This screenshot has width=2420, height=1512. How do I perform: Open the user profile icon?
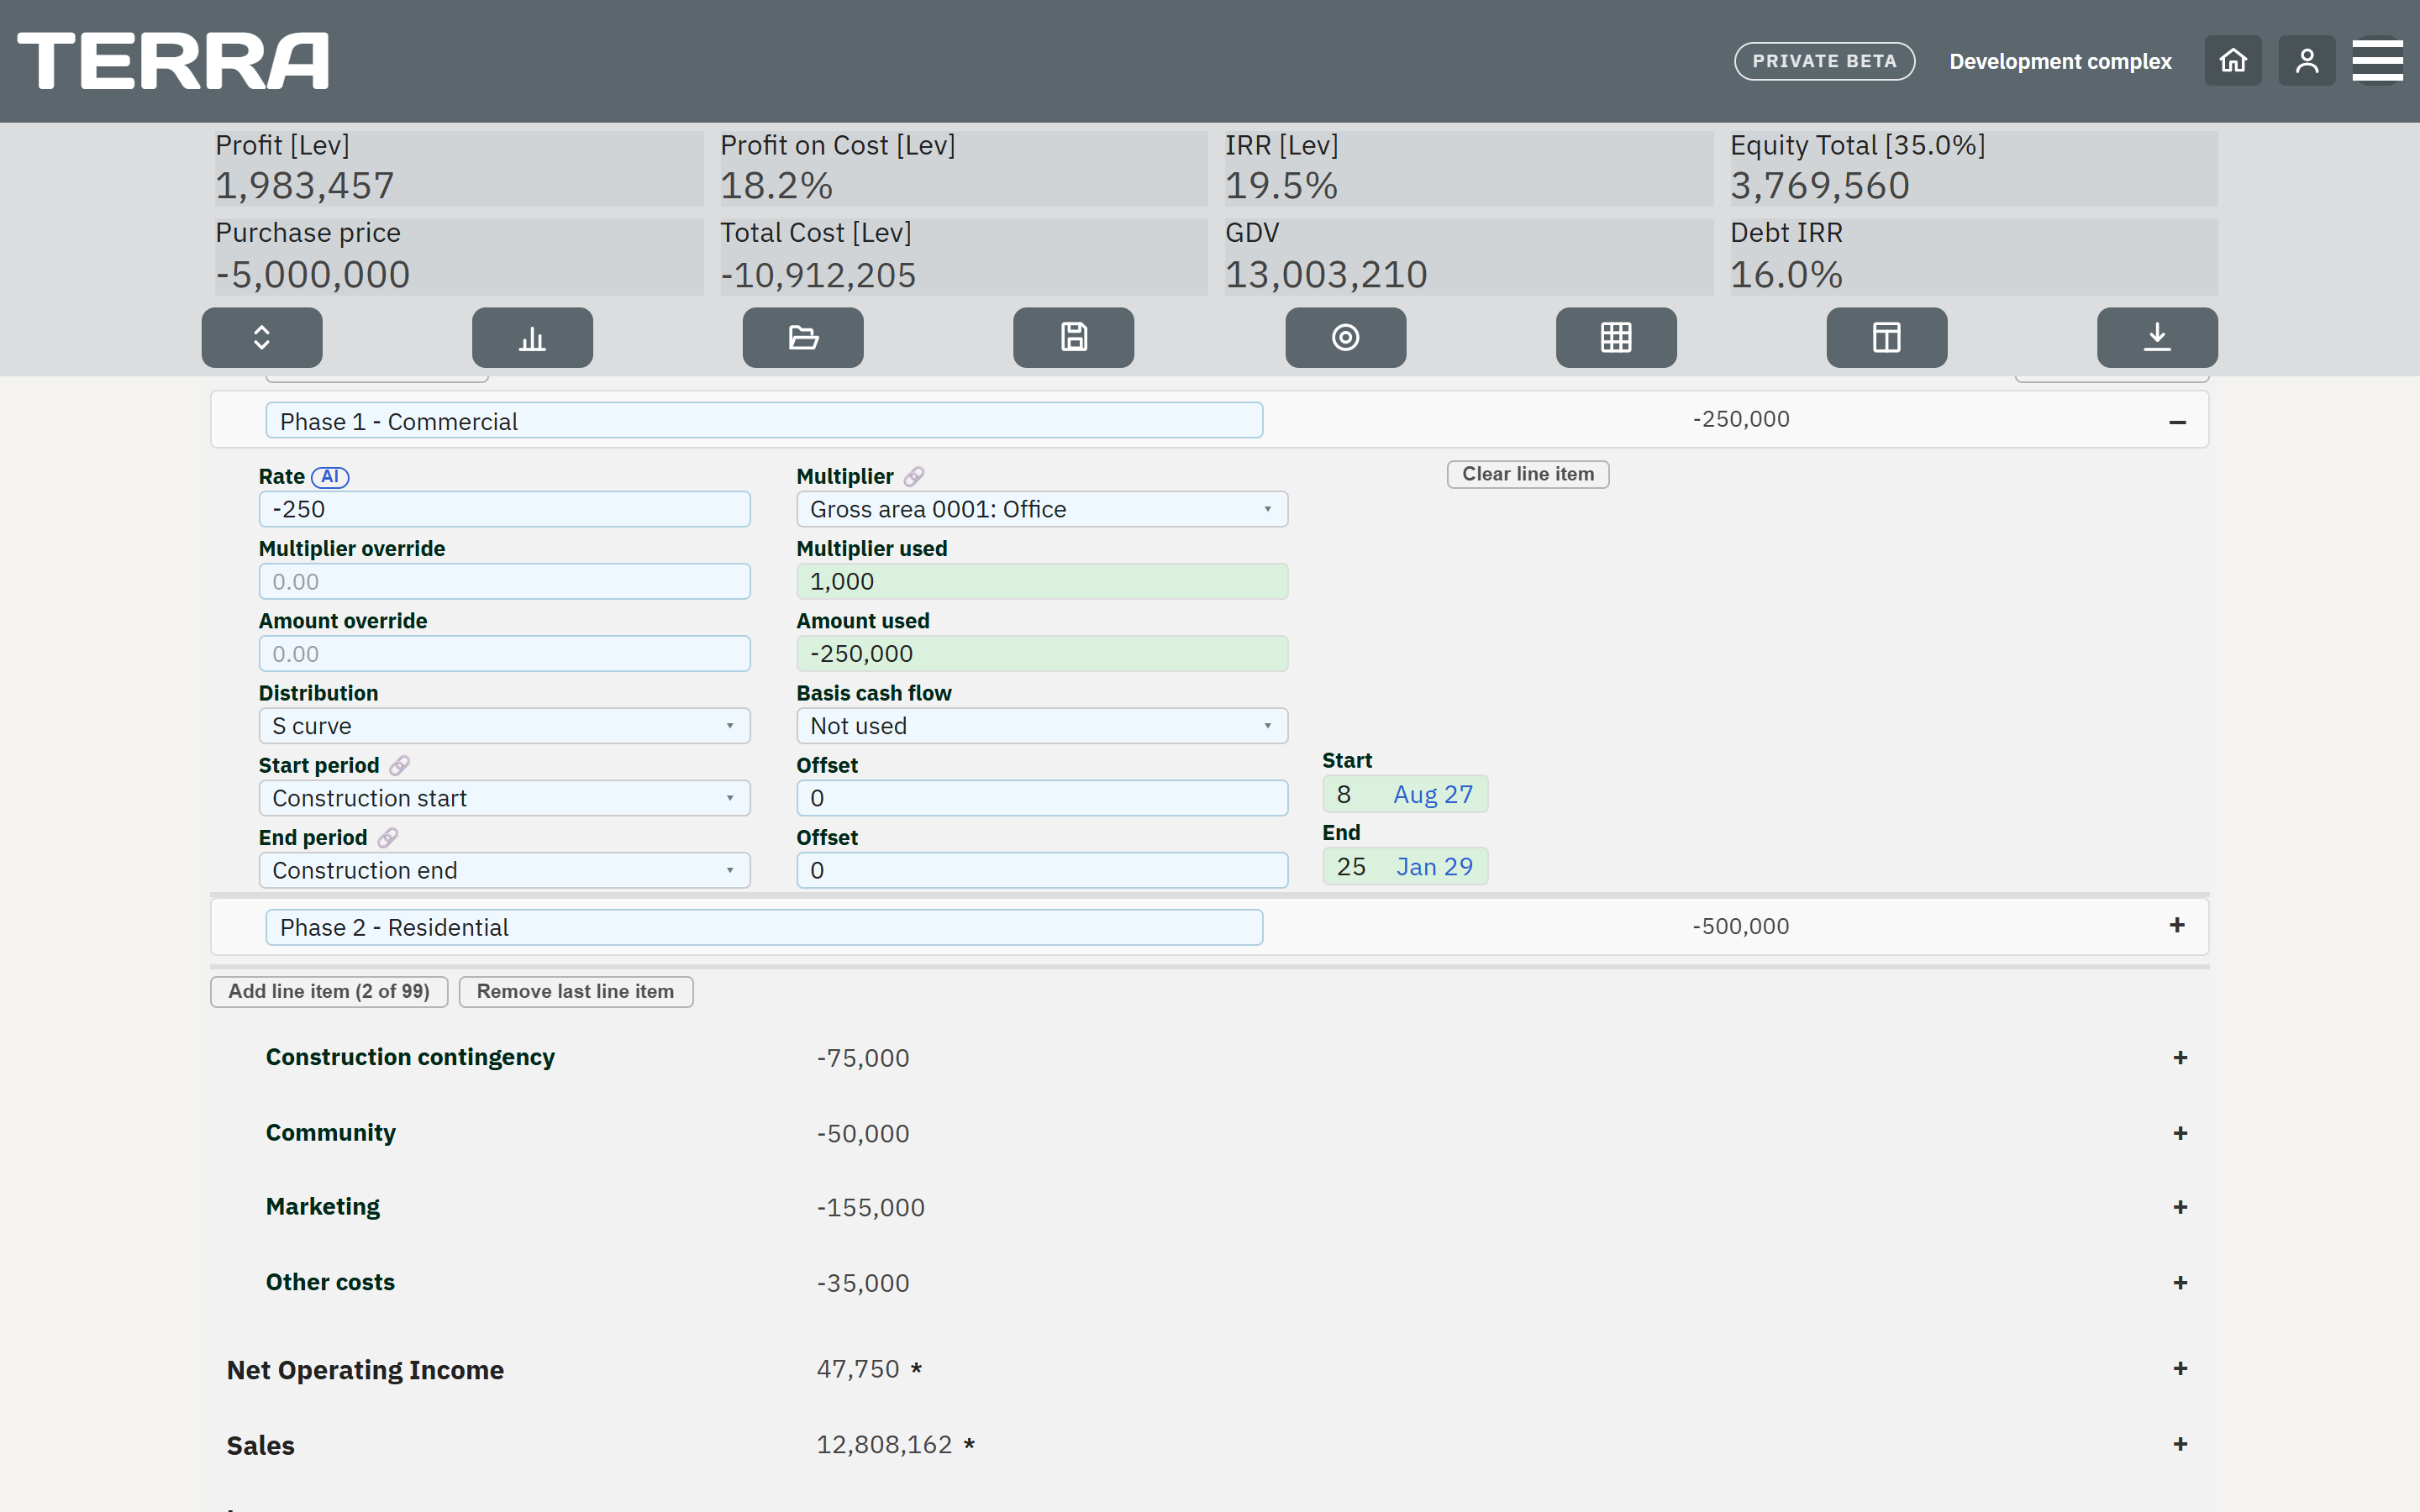click(x=2306, y=61)
